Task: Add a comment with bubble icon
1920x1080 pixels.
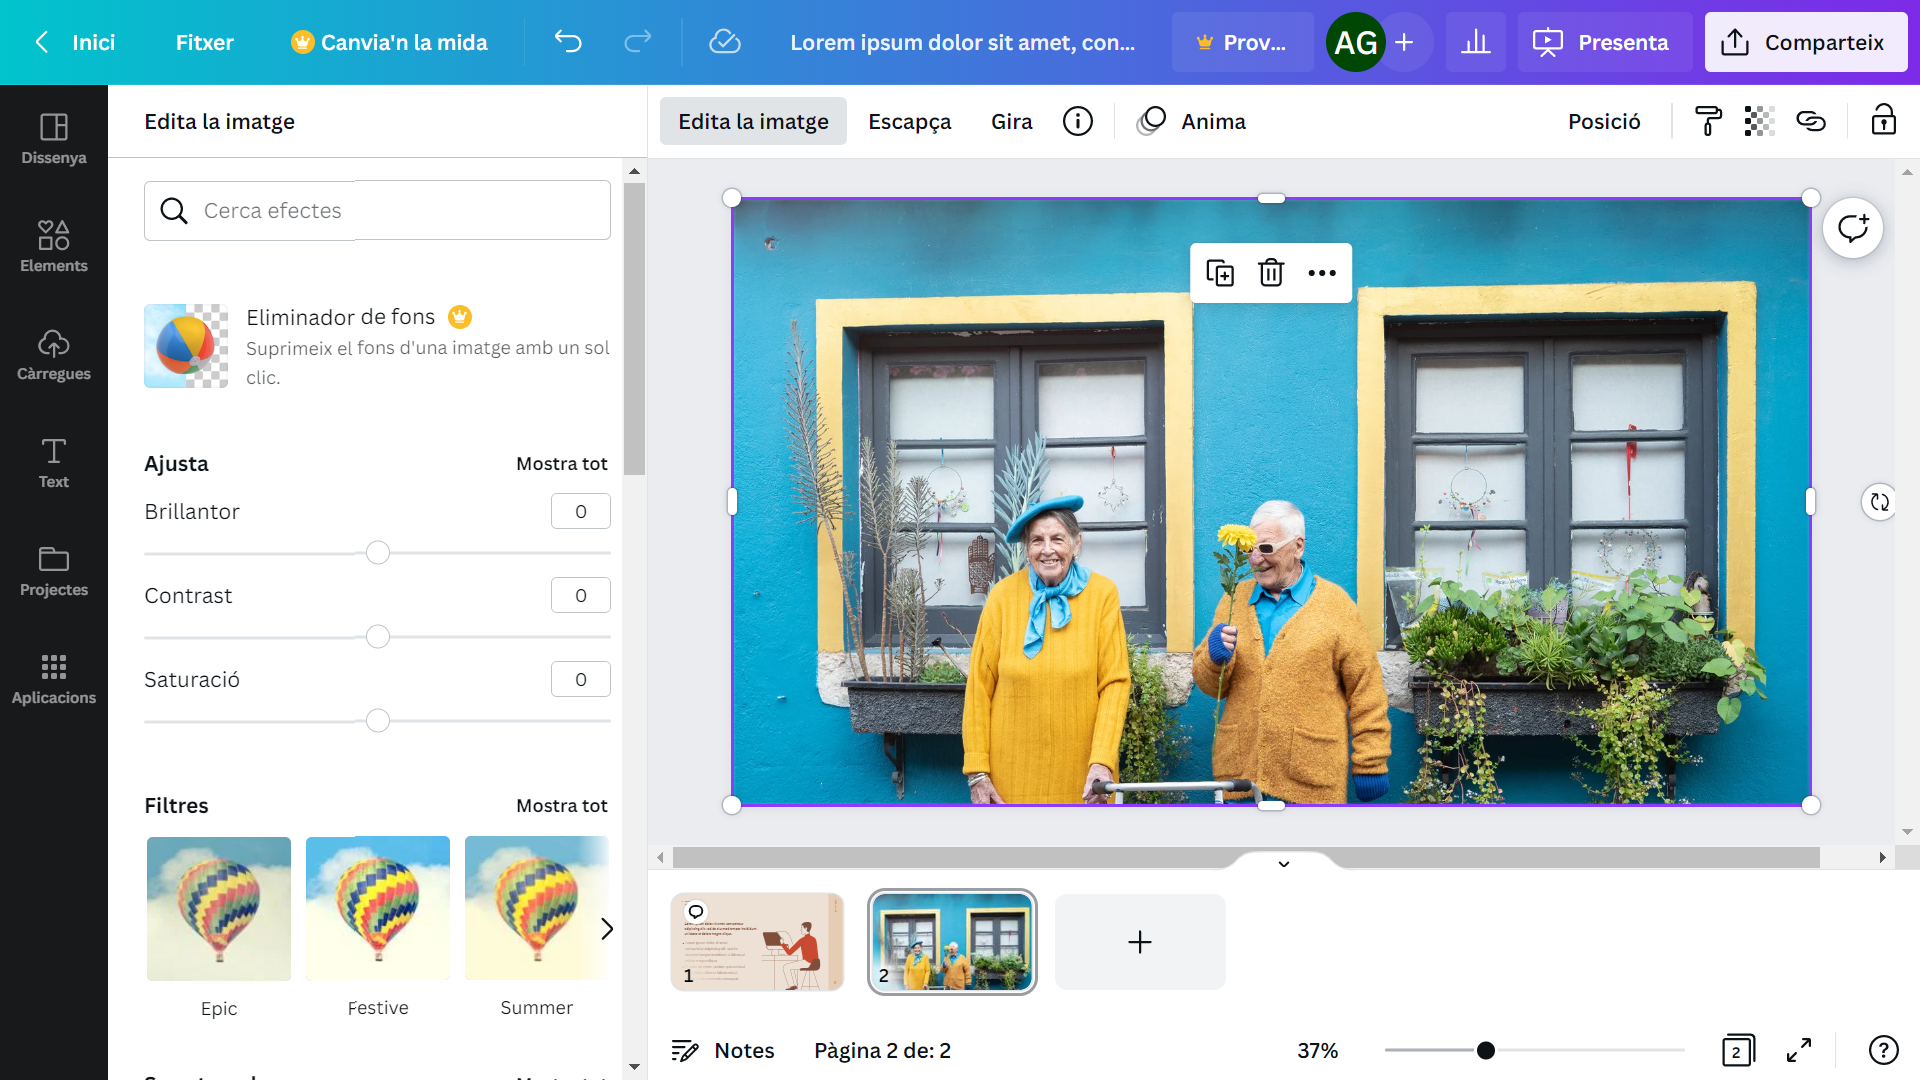Action: (1853, 228)
